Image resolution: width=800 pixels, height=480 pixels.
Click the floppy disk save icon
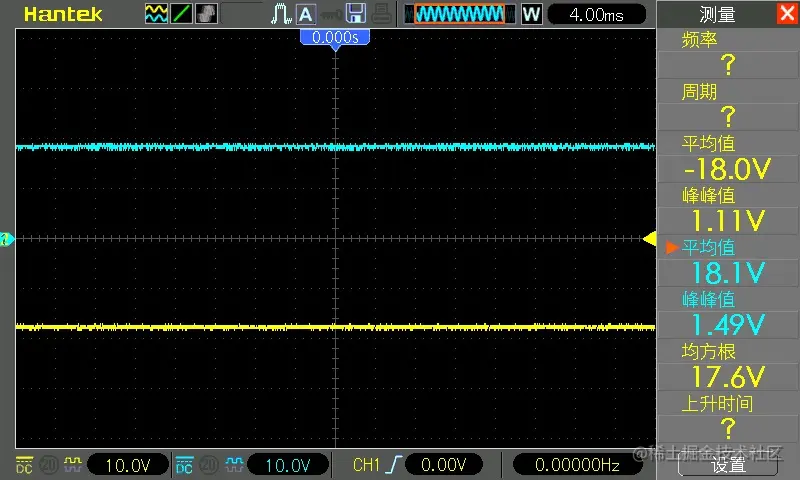(x=356, y=14)
